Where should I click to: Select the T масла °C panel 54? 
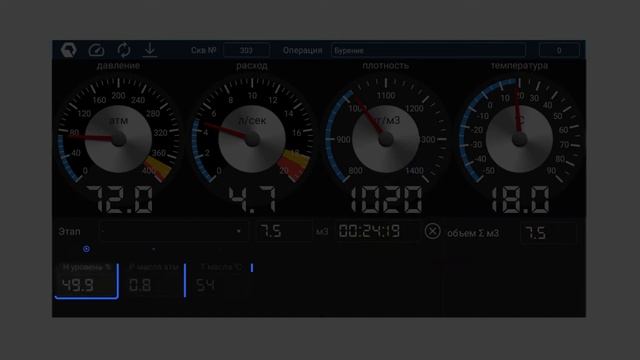[x=222, y=280]
